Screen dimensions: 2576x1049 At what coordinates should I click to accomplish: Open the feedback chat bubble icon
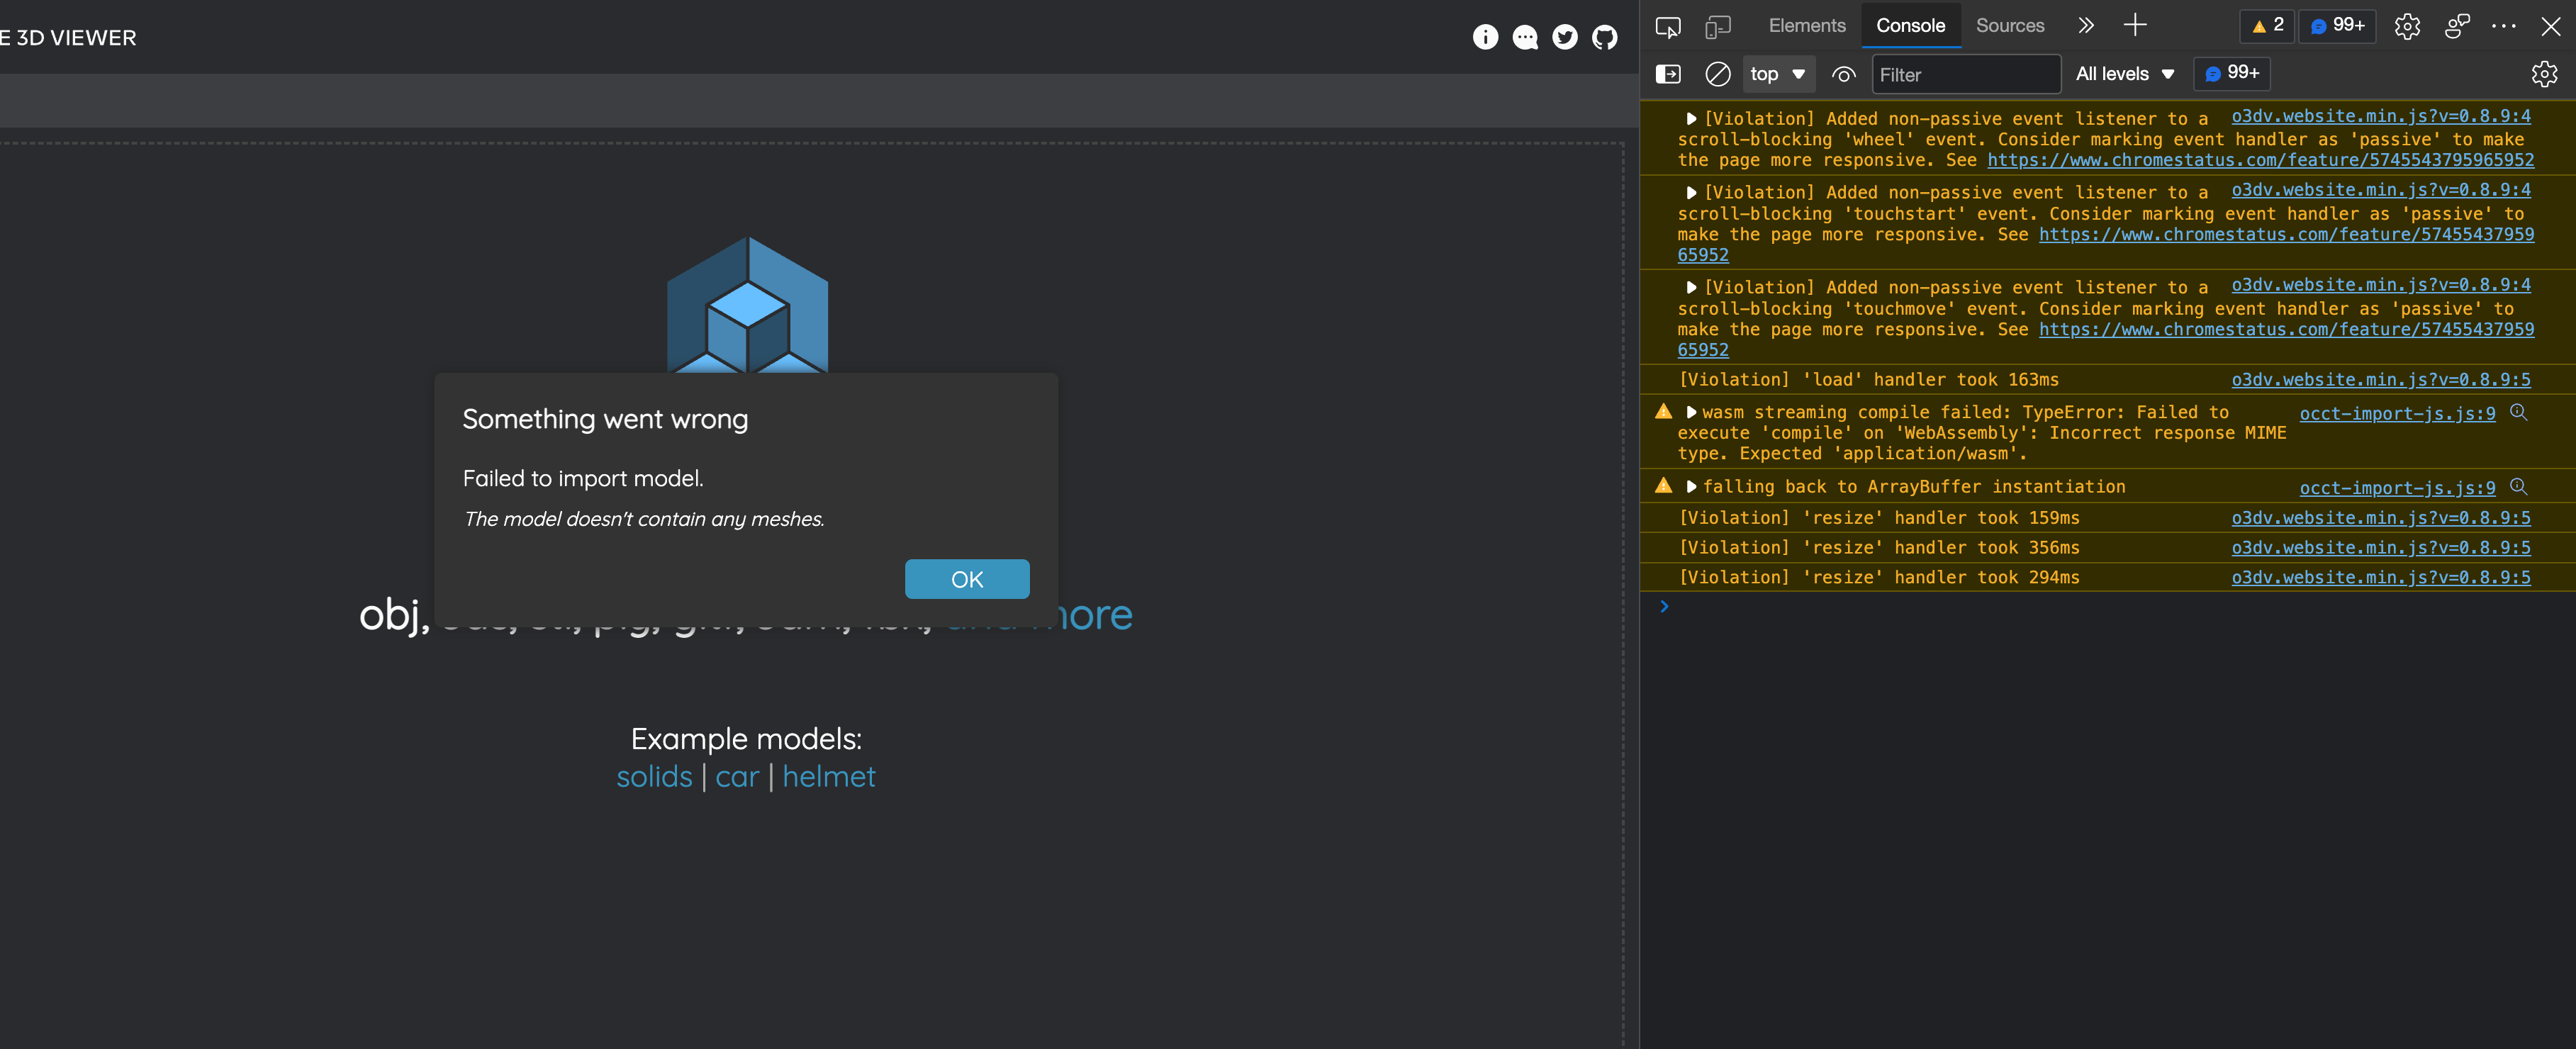pyautogui.click(x=1525, y=37)
